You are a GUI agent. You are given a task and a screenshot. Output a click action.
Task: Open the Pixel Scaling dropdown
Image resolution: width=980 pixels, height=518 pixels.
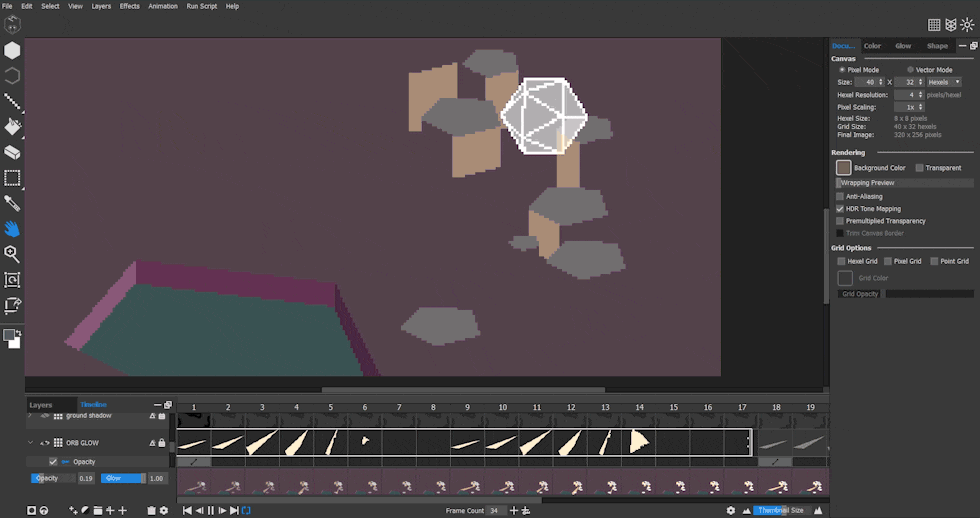(909, 107)
